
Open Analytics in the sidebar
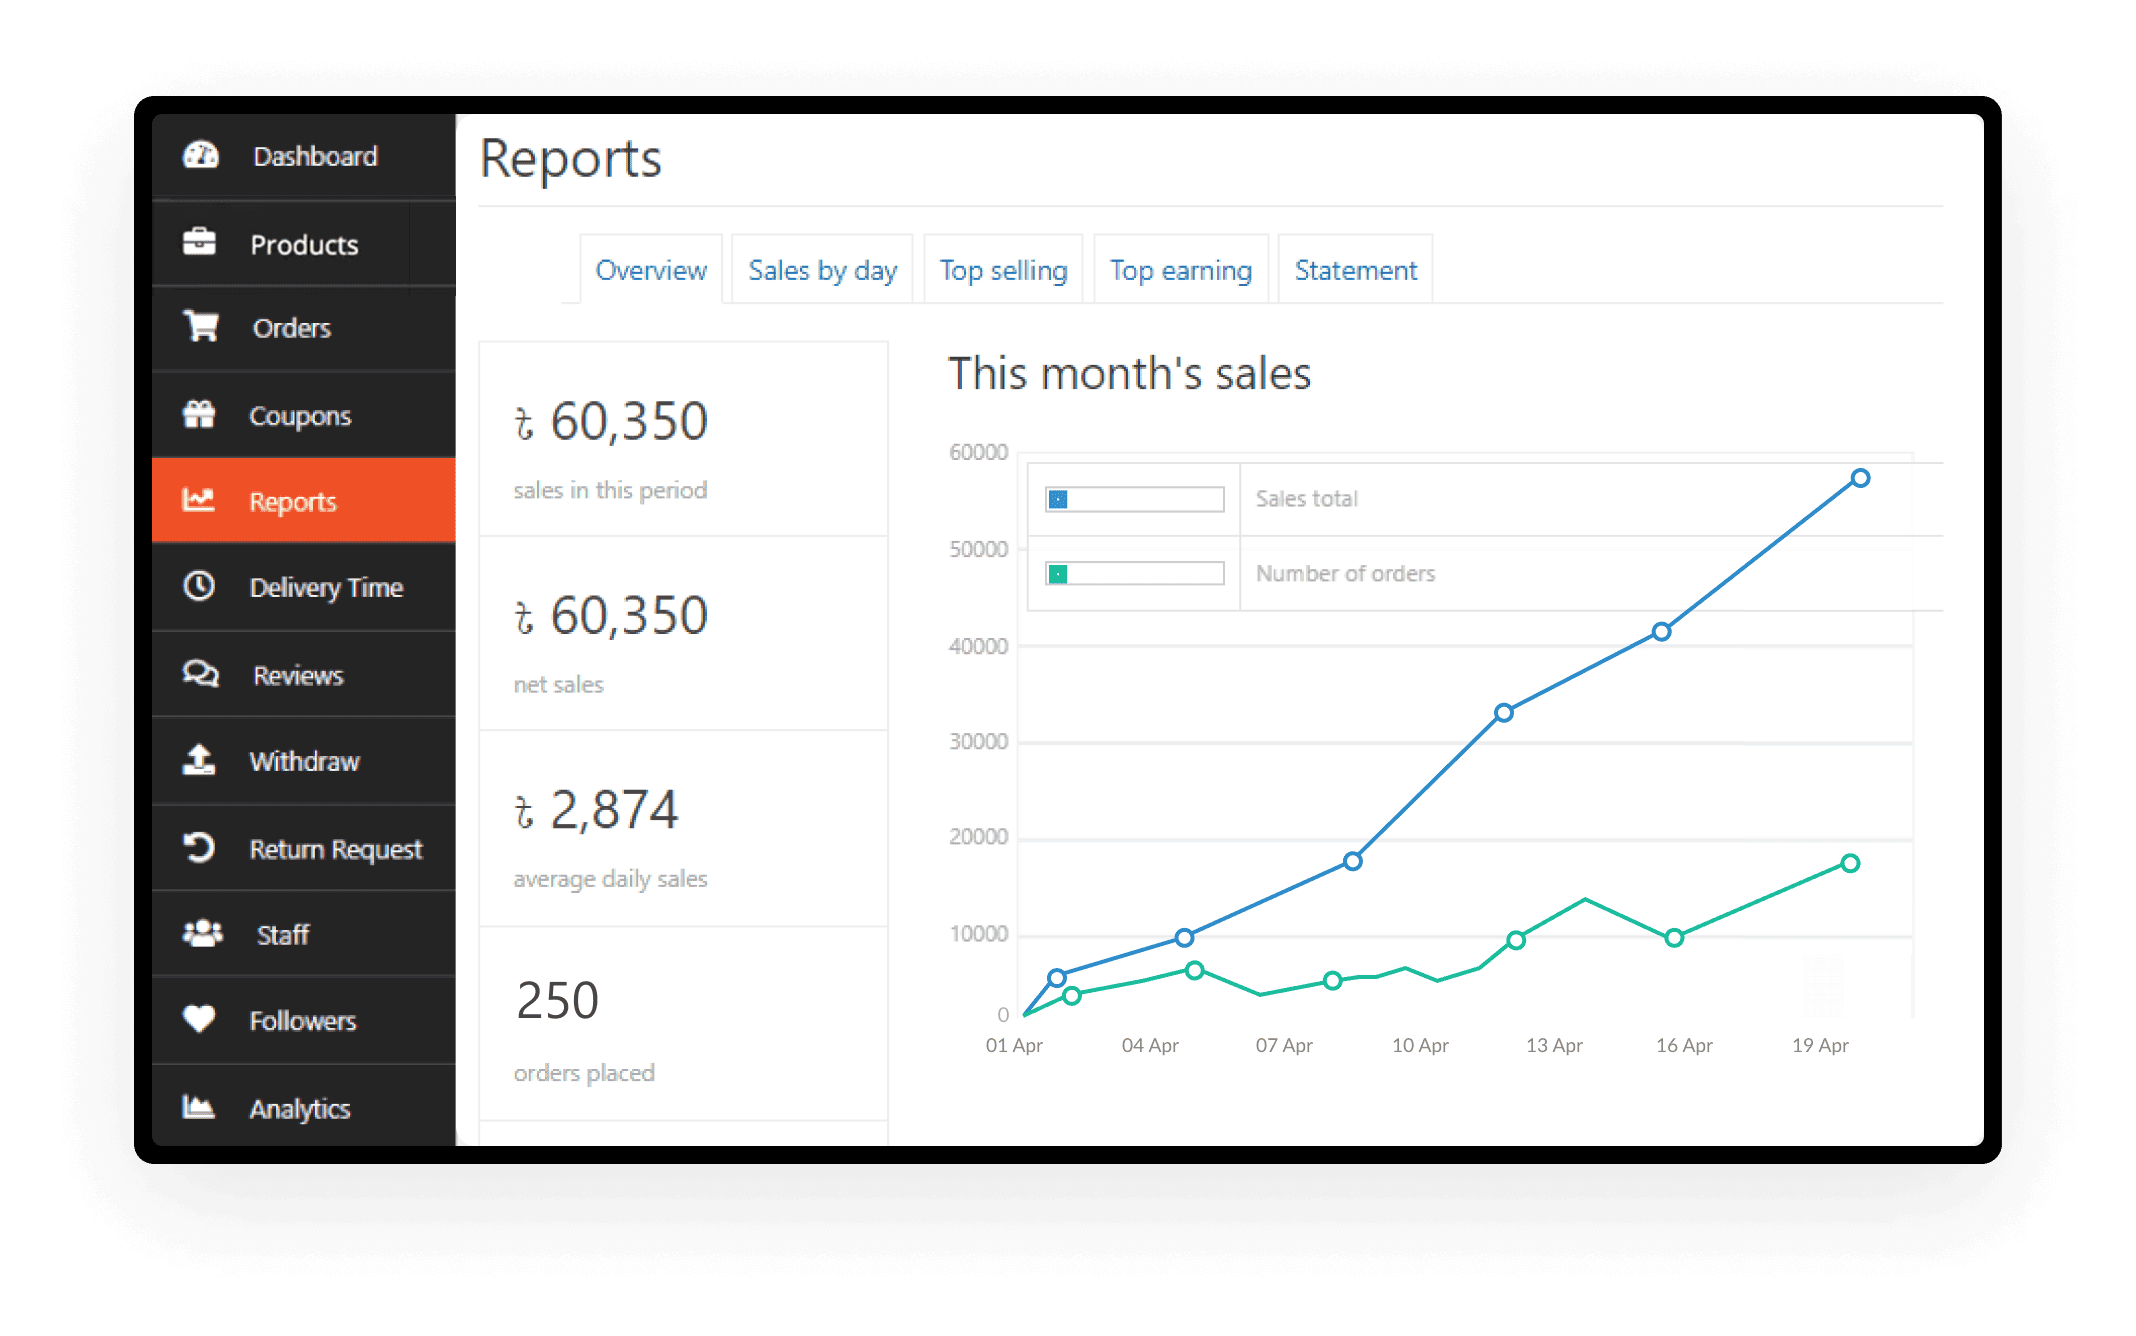click(300, 1108)
